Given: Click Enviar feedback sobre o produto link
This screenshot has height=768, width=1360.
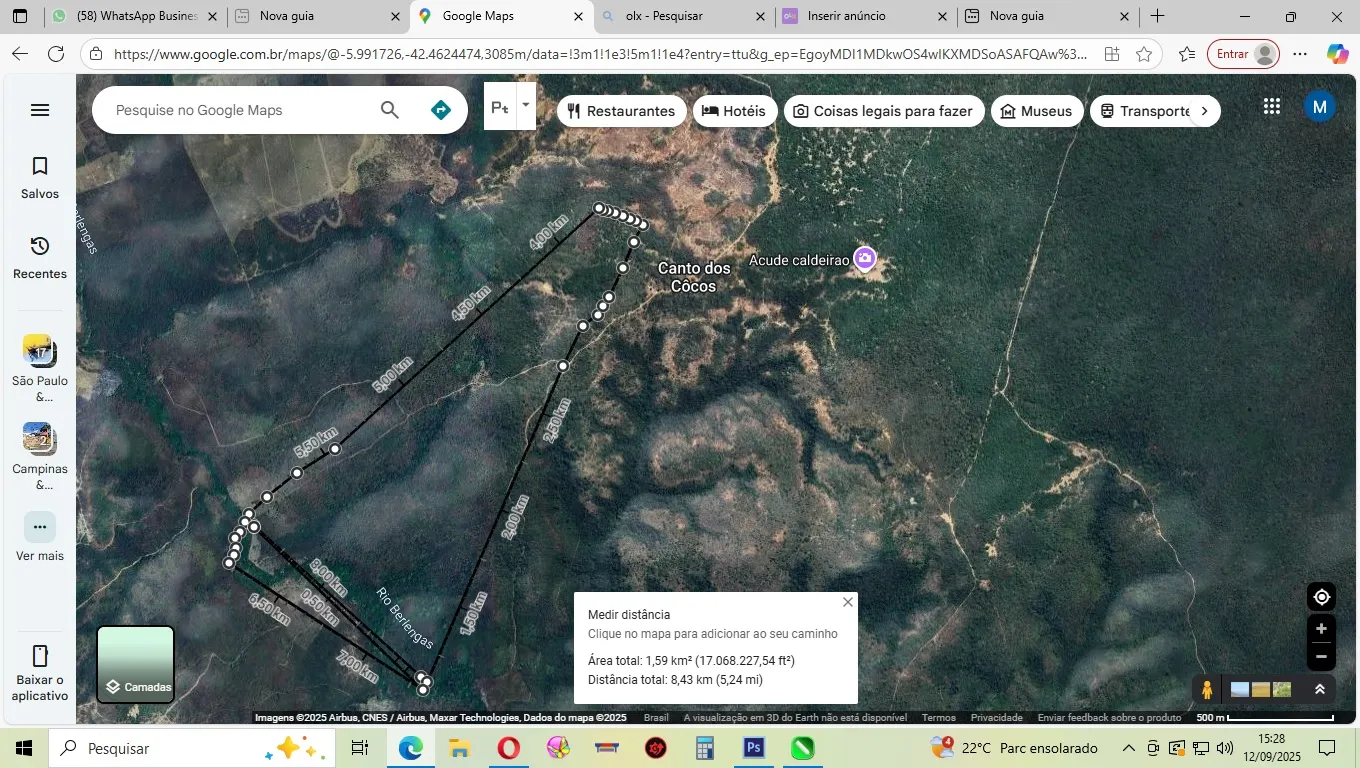Looking at the screenshot, I should (x=1110, y=717).
